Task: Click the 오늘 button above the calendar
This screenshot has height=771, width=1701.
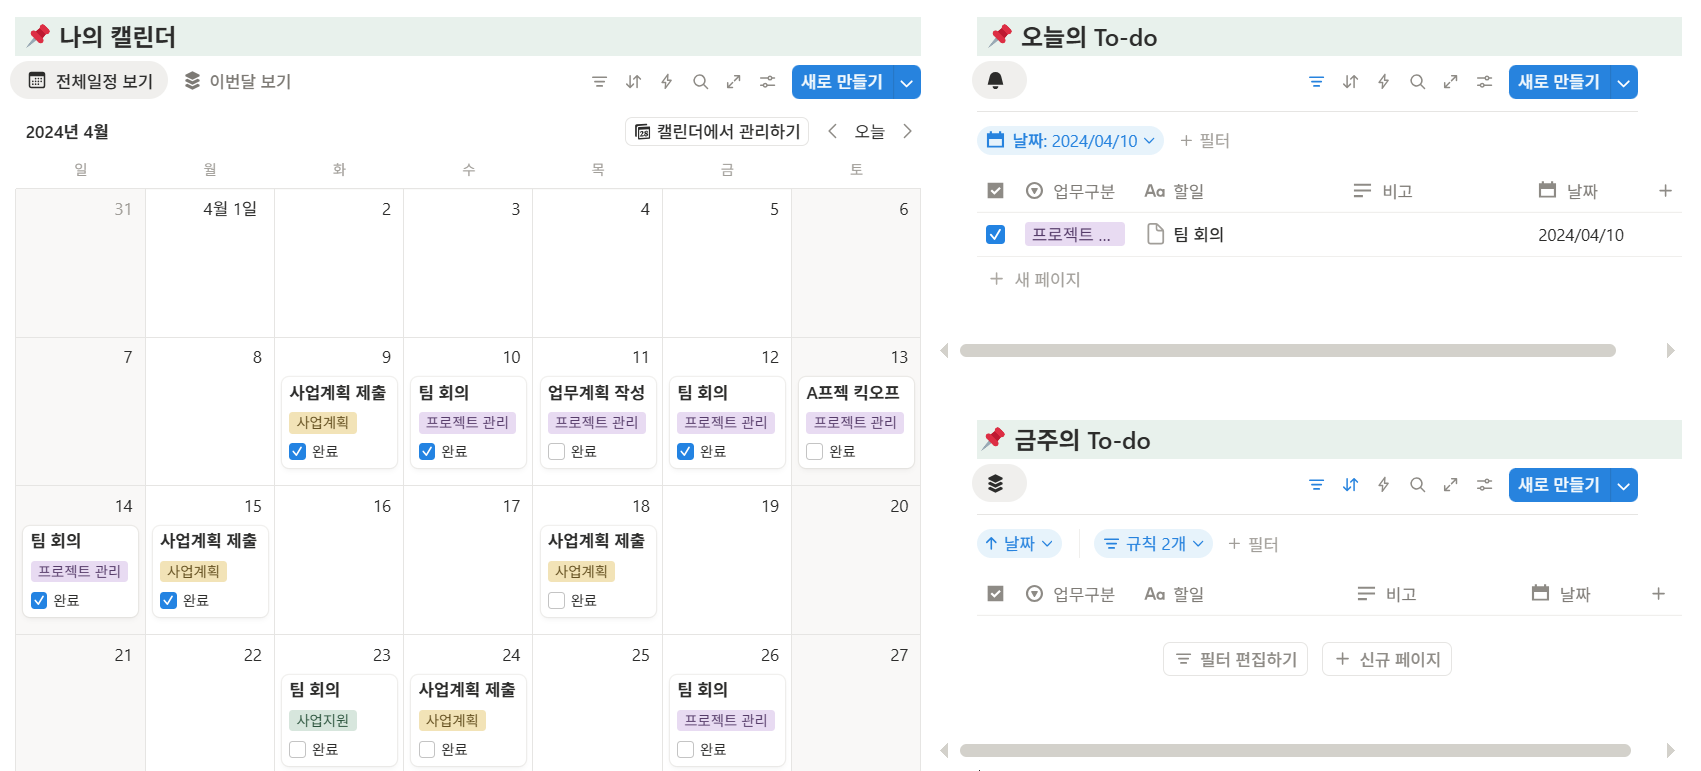Action: click(869, 131)
